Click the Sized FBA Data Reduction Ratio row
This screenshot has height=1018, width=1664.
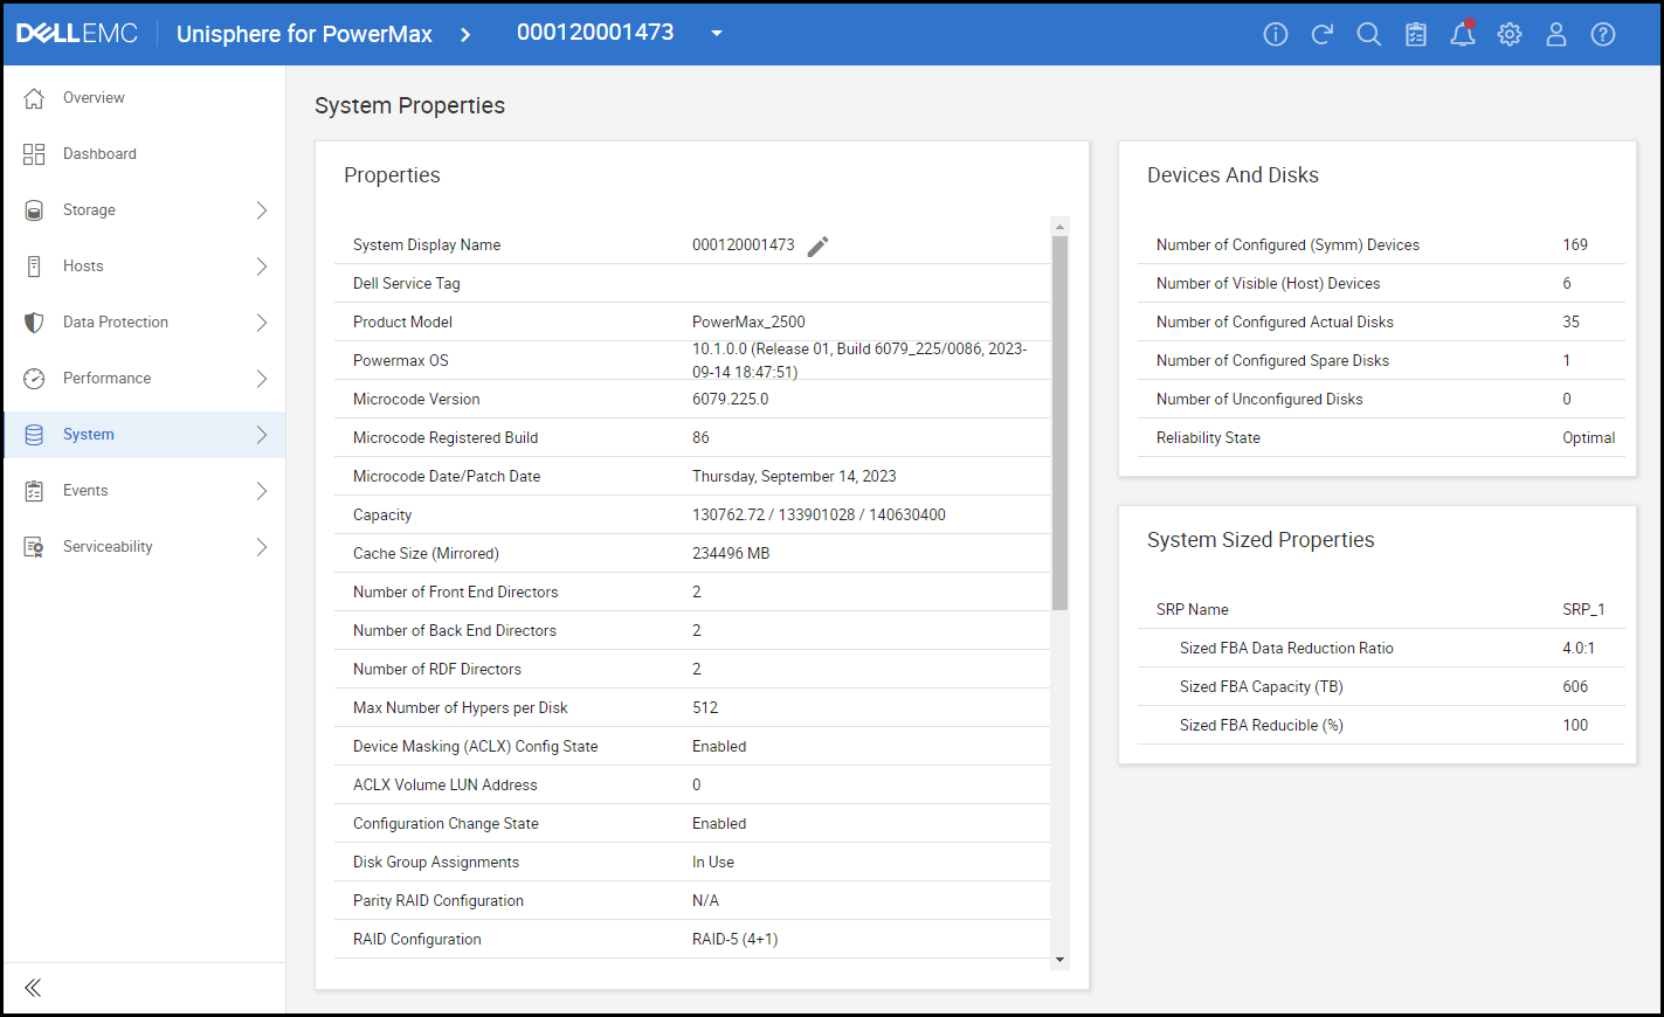click(1381, 648)
